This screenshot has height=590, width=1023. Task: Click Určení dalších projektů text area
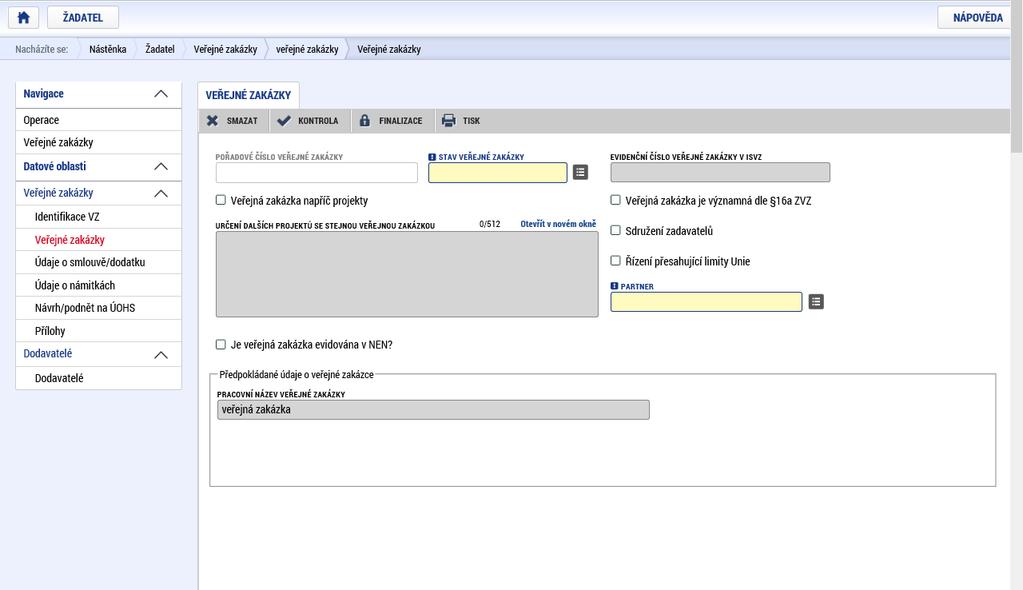pyautogui.click(x=407, y=274)
